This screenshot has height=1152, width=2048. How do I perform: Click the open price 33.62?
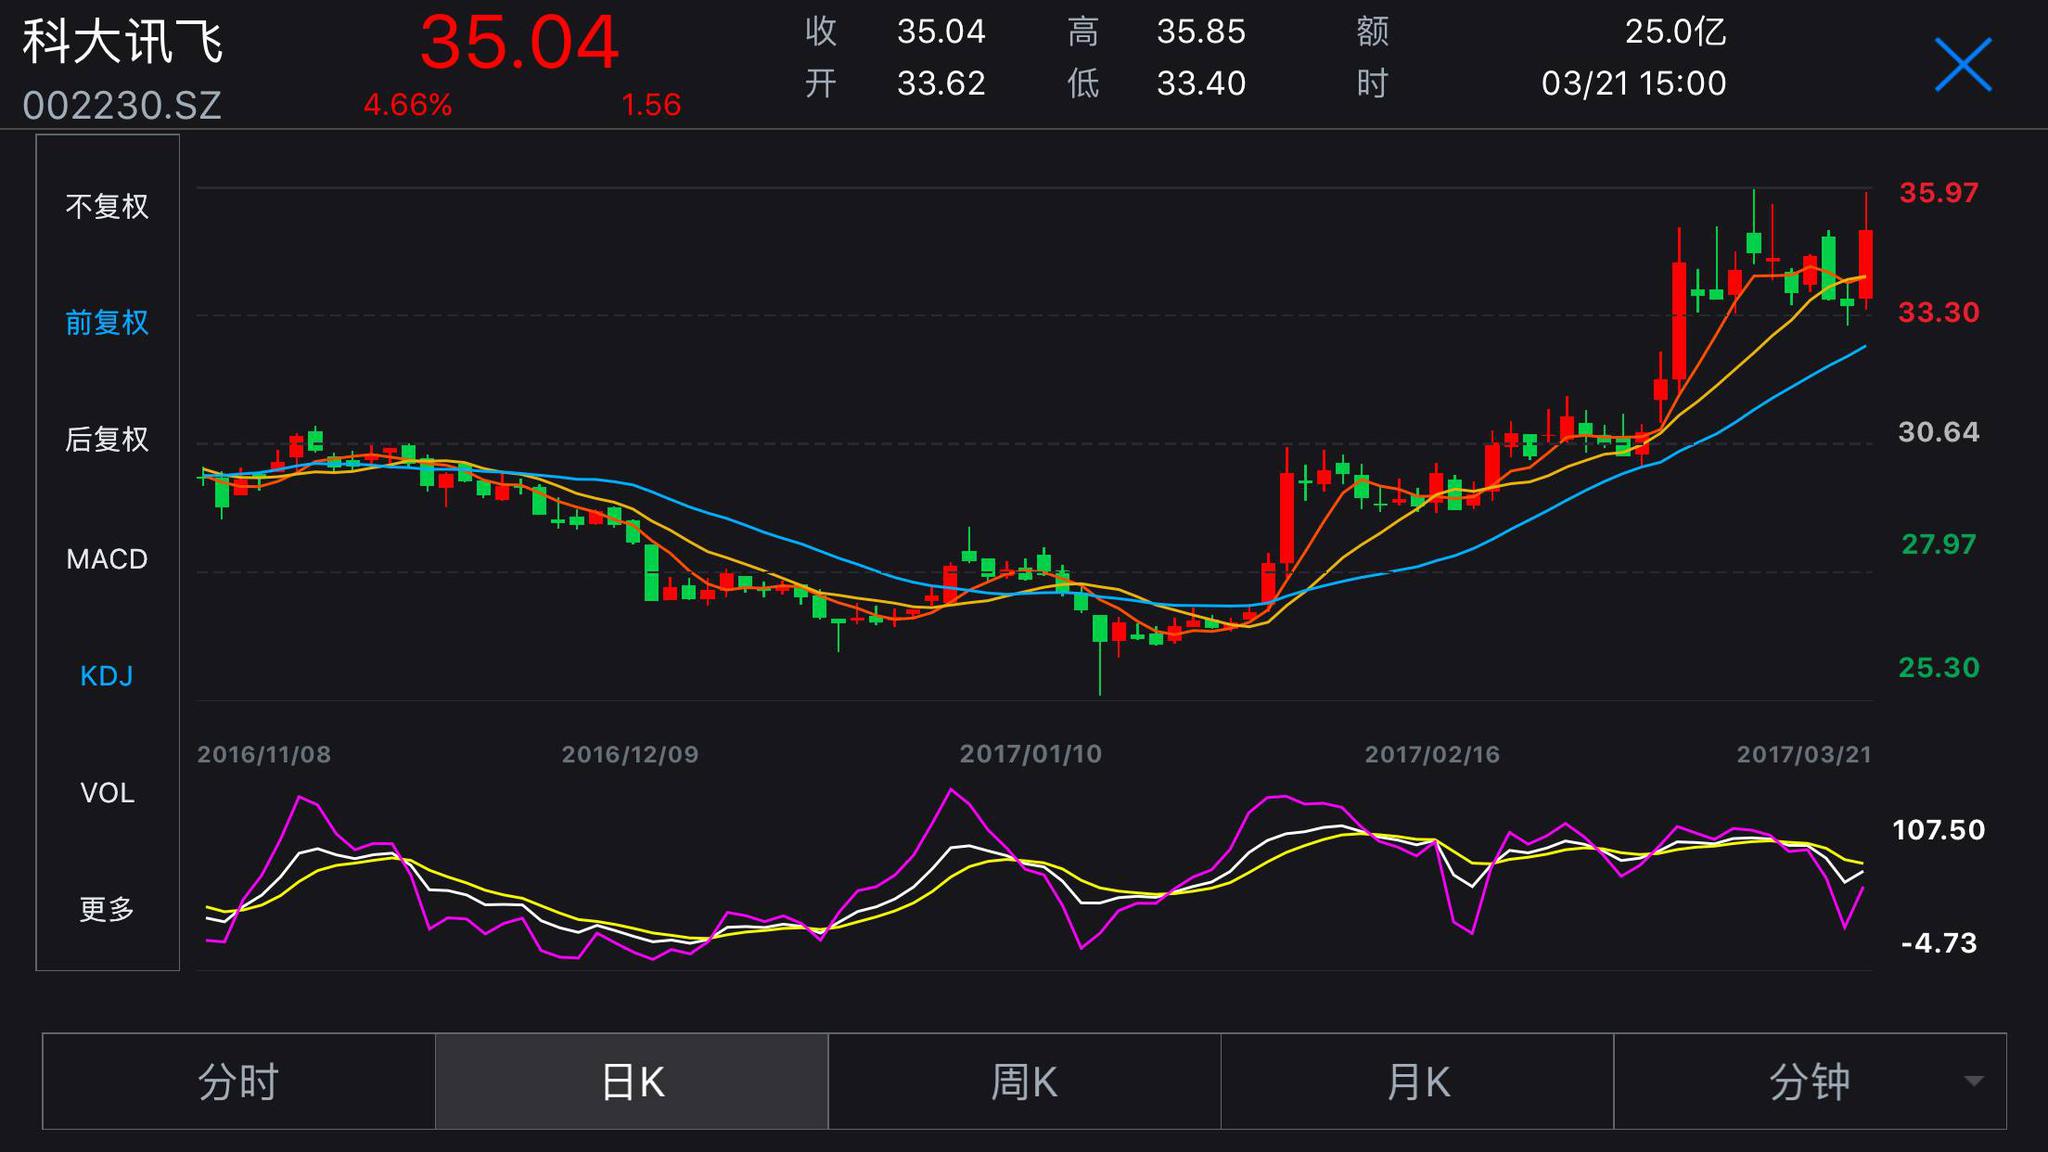(941, 83)
